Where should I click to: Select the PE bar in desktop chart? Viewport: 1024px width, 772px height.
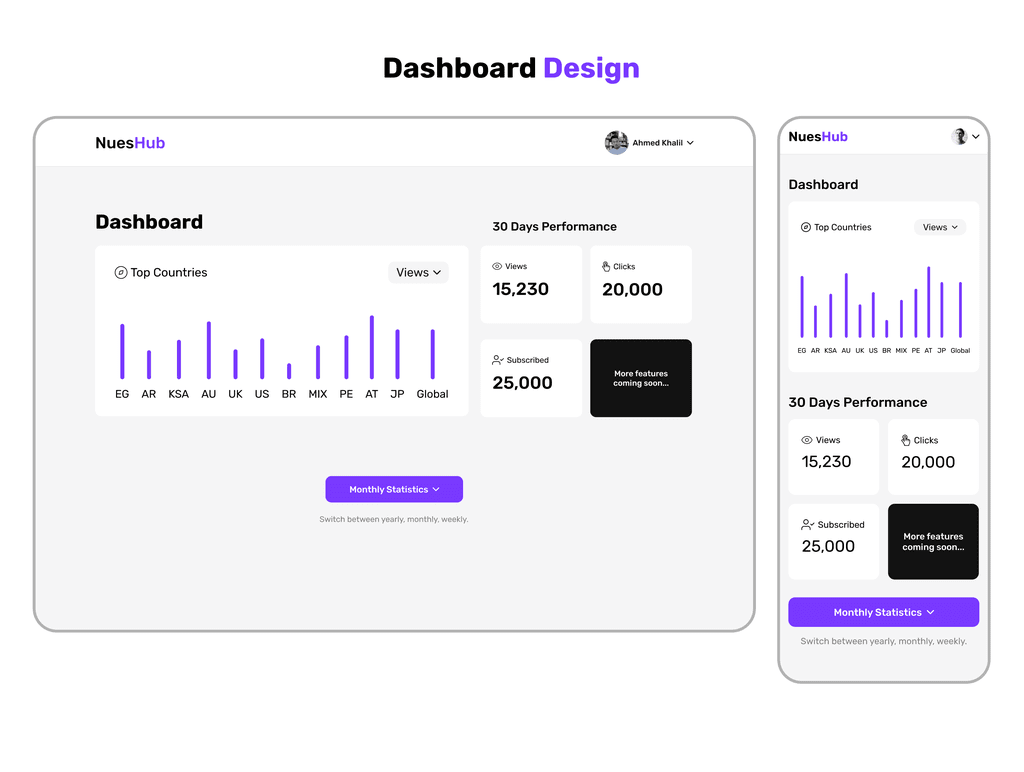pyautogui.click(x=346, y=357)
